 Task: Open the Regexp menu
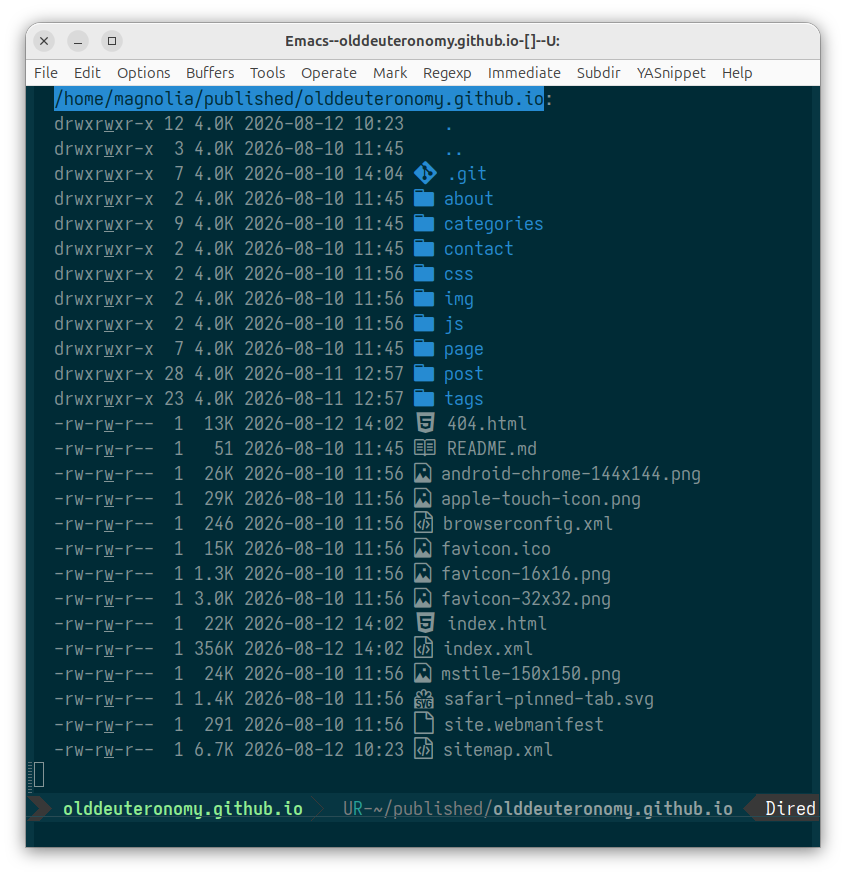[x=447, y=73]
